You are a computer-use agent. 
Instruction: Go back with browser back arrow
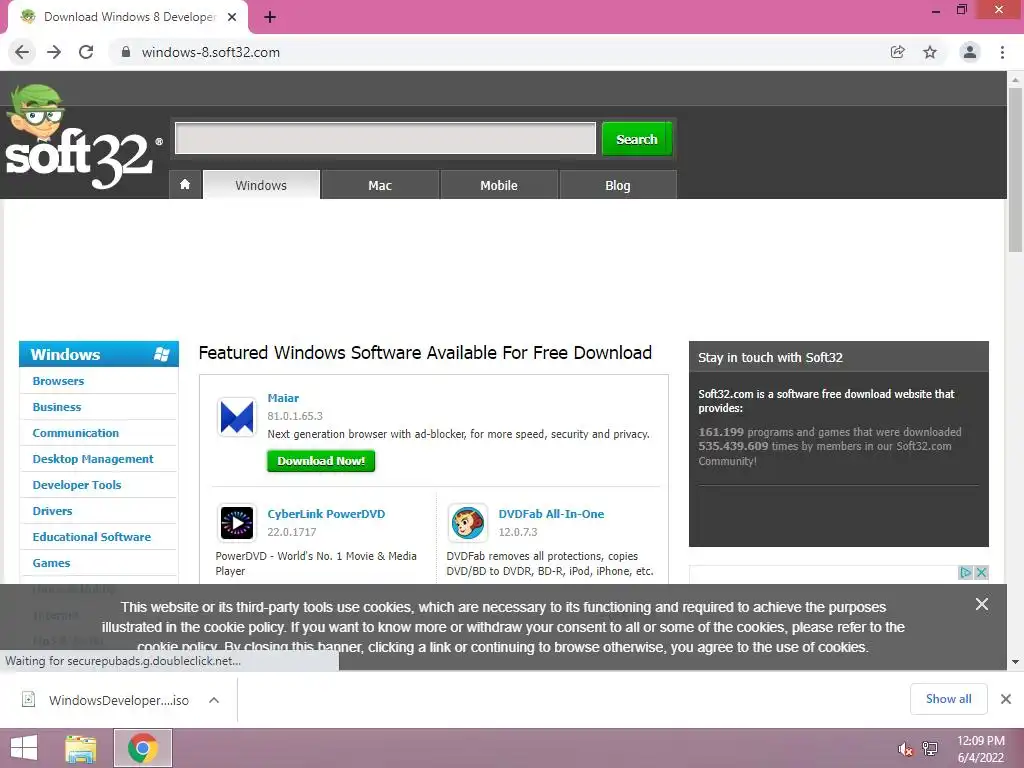click(x=22, y=52)
